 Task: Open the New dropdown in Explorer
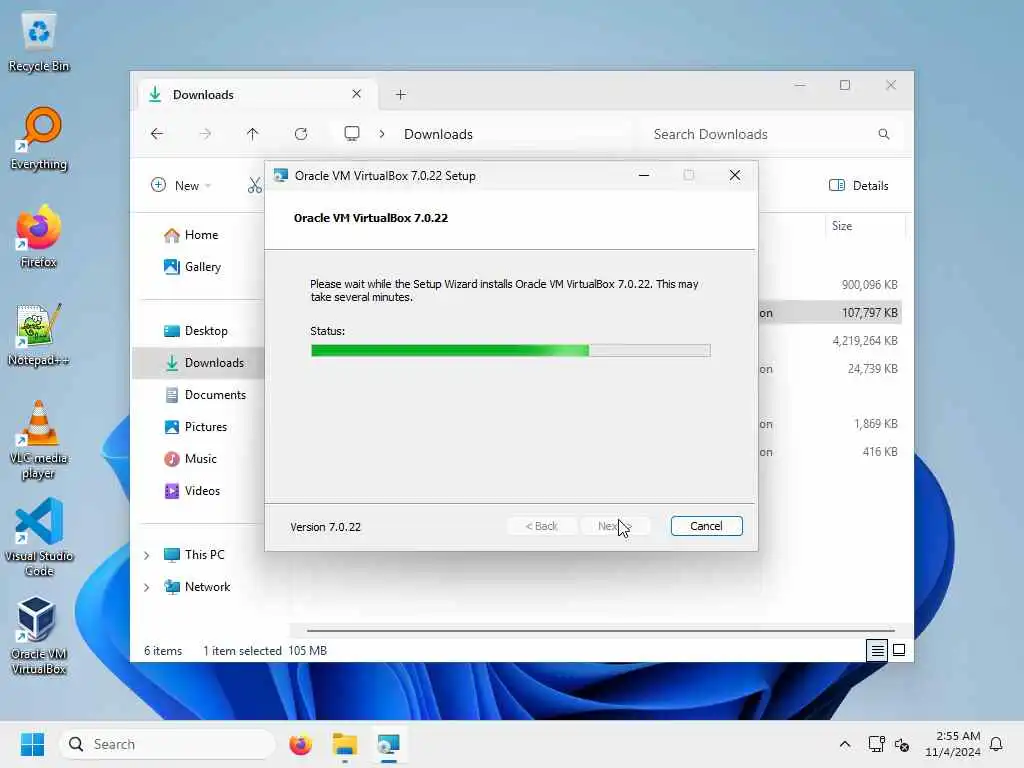tap(181, 185)
